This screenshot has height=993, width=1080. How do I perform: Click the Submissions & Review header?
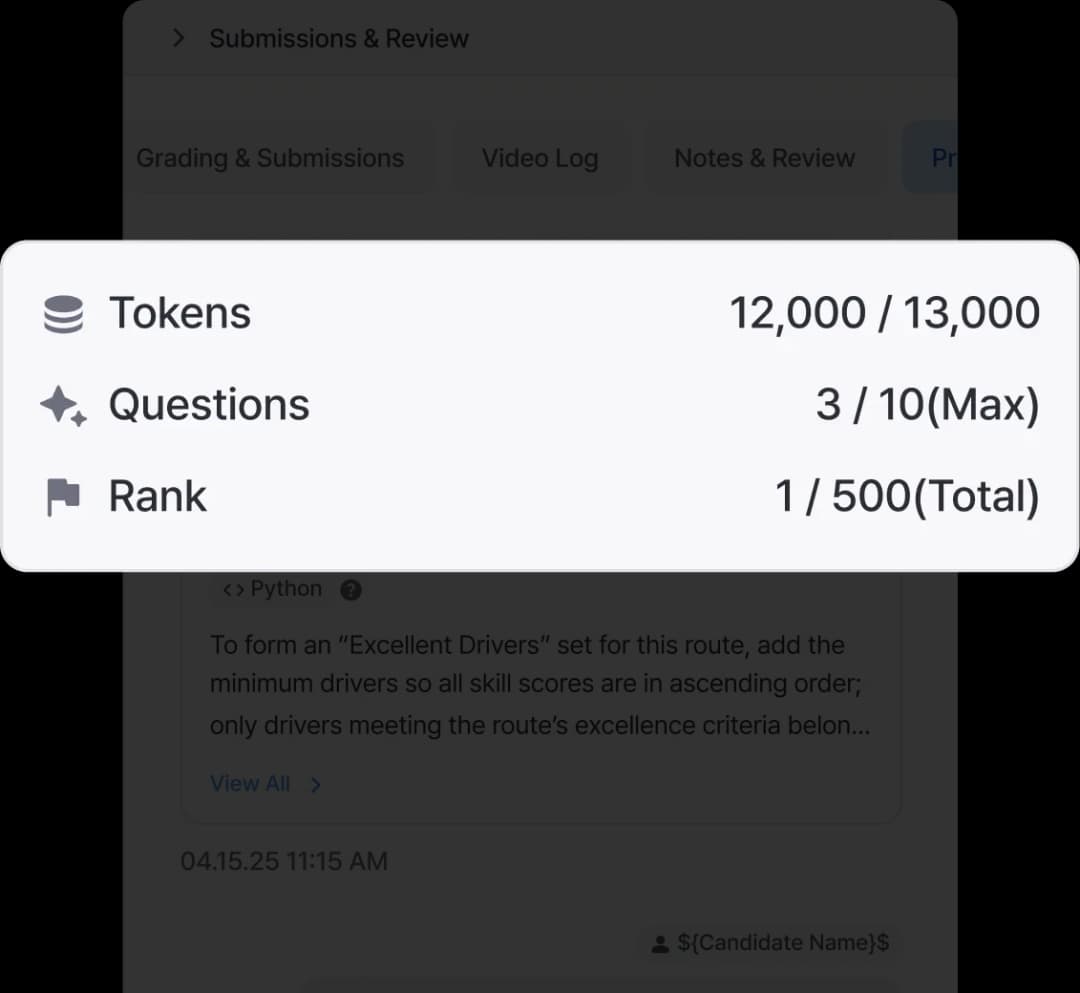pos(339,38)
